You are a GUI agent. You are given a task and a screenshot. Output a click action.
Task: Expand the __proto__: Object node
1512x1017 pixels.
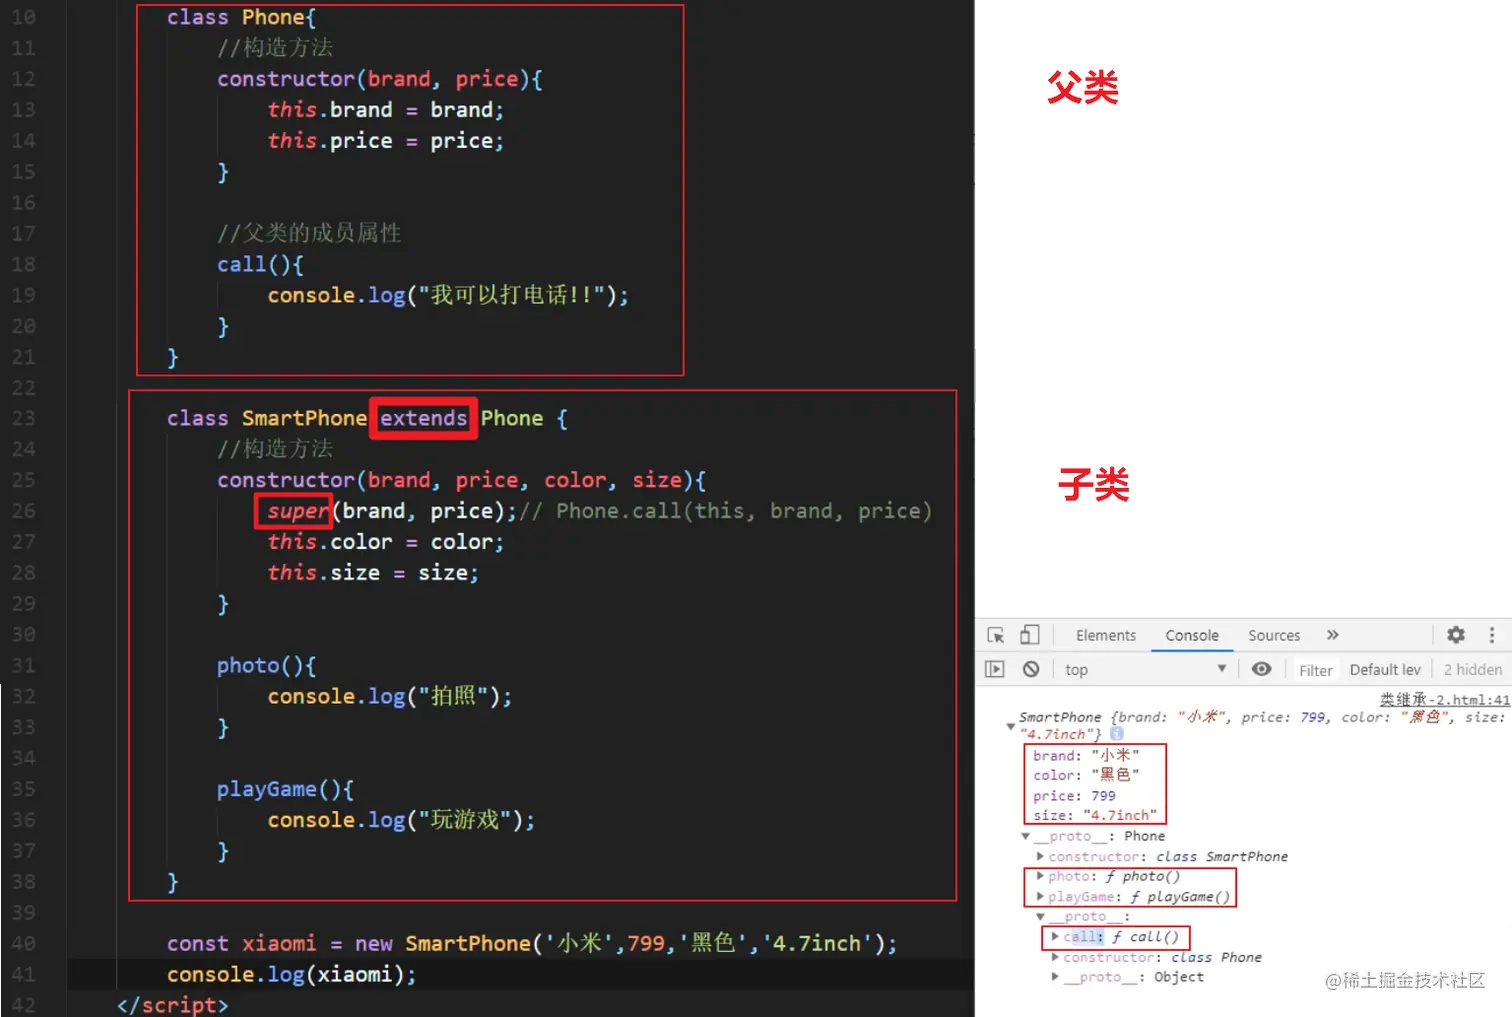click(1055, 977)
